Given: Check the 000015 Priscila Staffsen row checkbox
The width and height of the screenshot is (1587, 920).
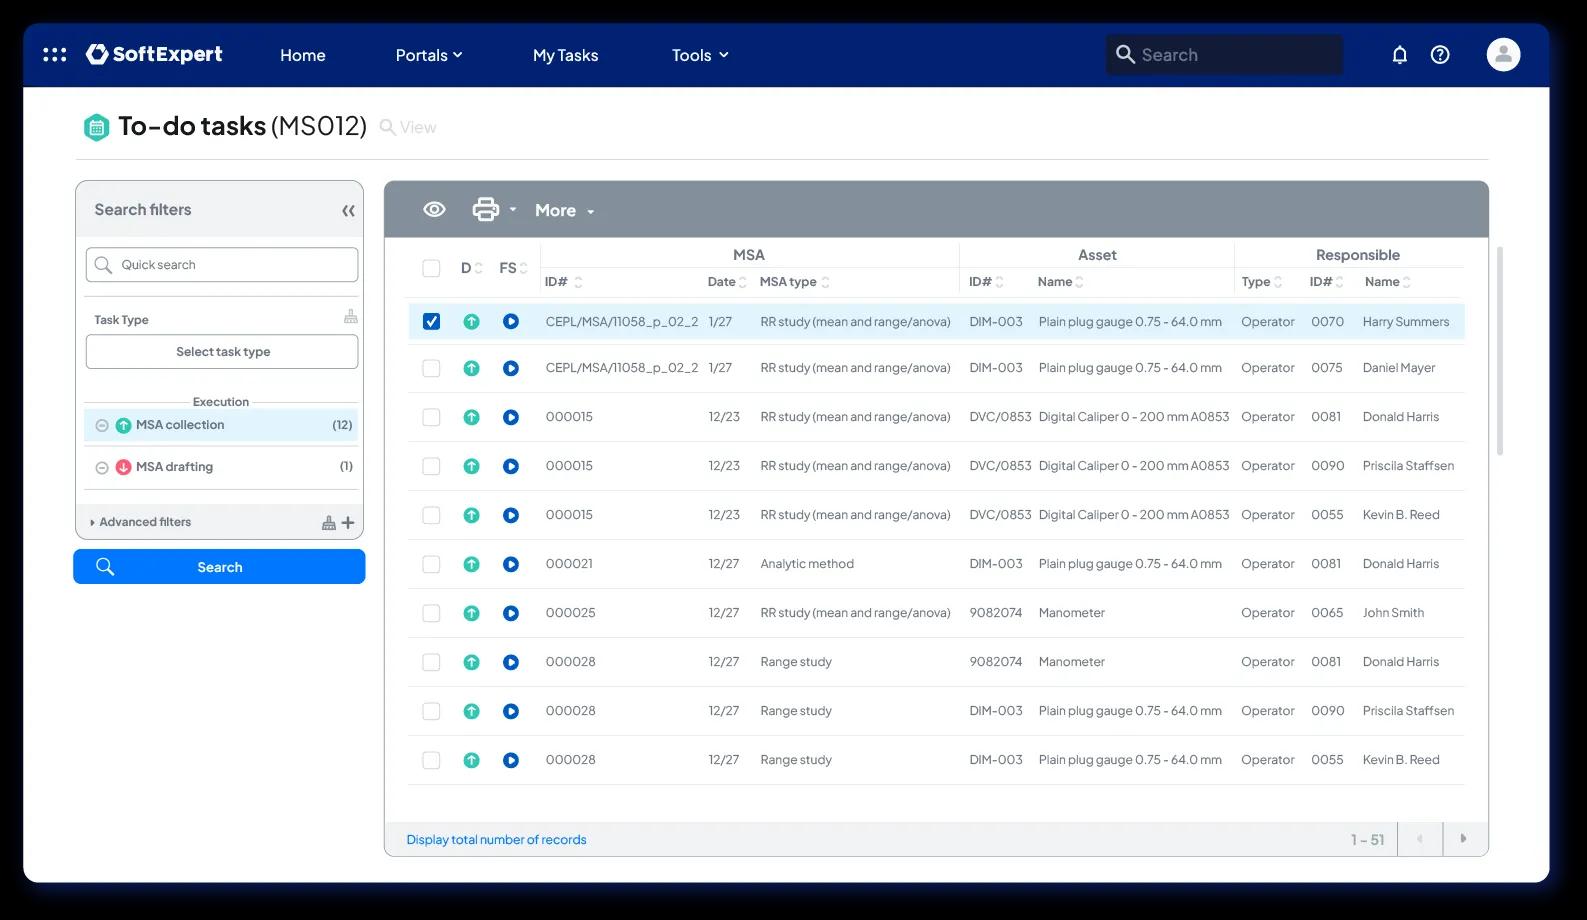Looking at the screenshot, I should [431, 466].
